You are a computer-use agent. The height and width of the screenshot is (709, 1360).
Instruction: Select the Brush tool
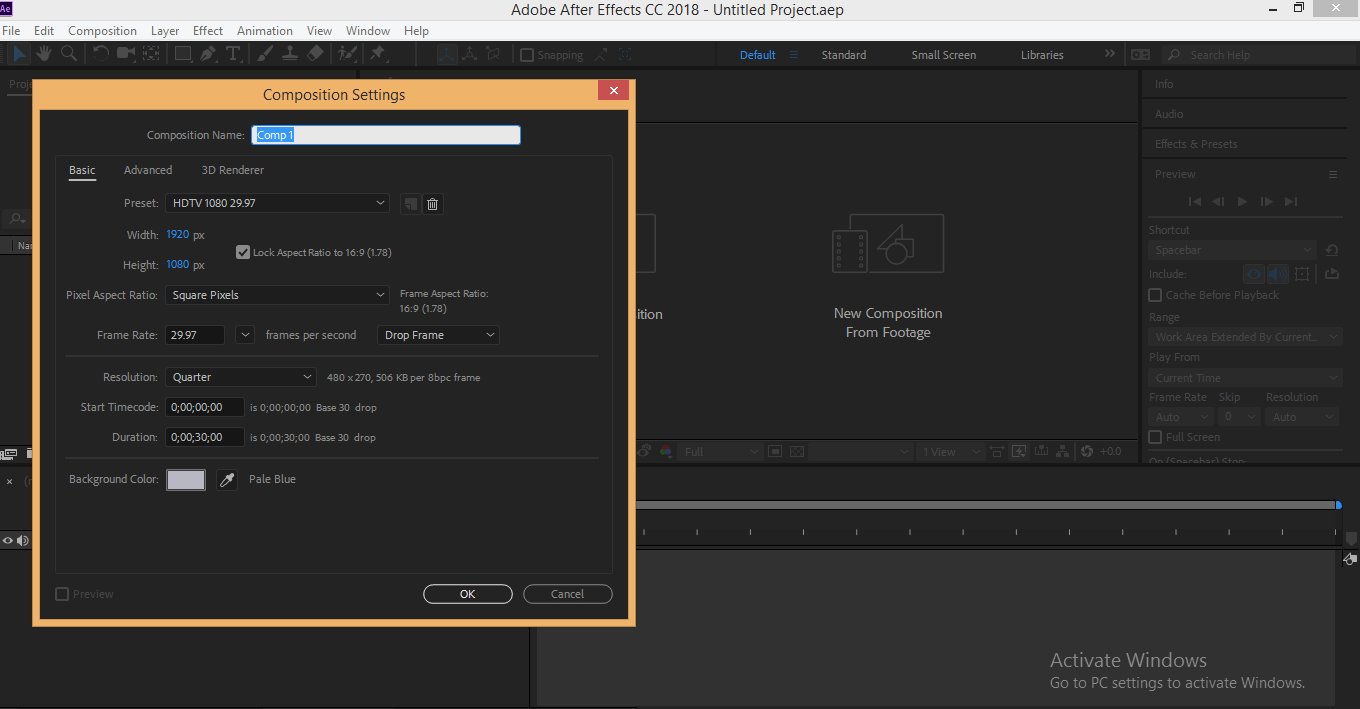click(x=265, y=54)
